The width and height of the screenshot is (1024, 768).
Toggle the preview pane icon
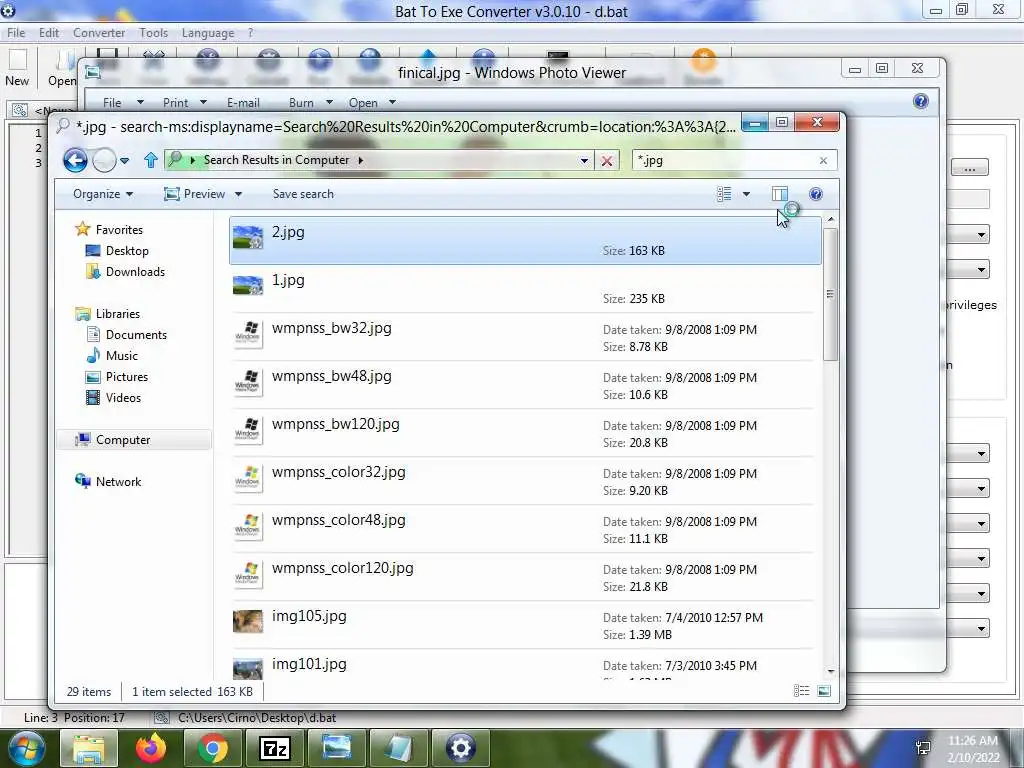pos(780,194)
